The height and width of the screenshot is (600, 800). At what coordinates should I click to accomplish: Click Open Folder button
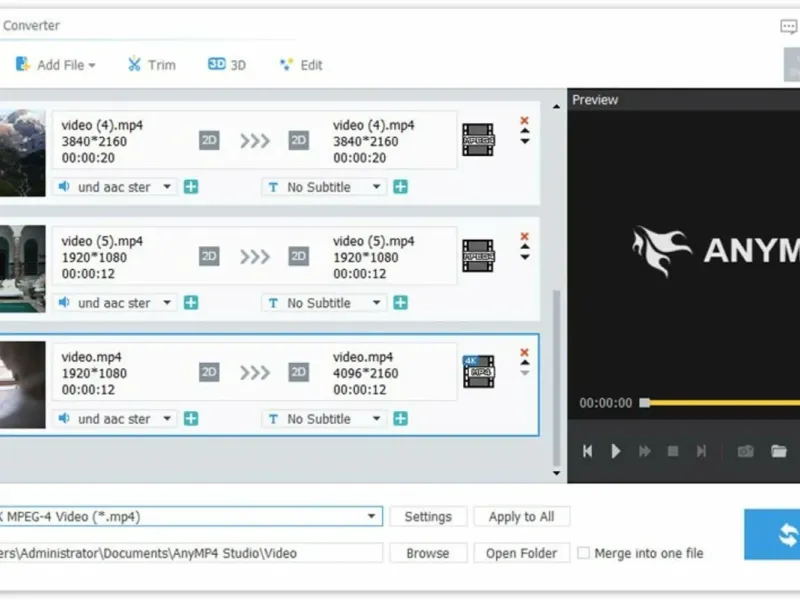coord(521,553)
